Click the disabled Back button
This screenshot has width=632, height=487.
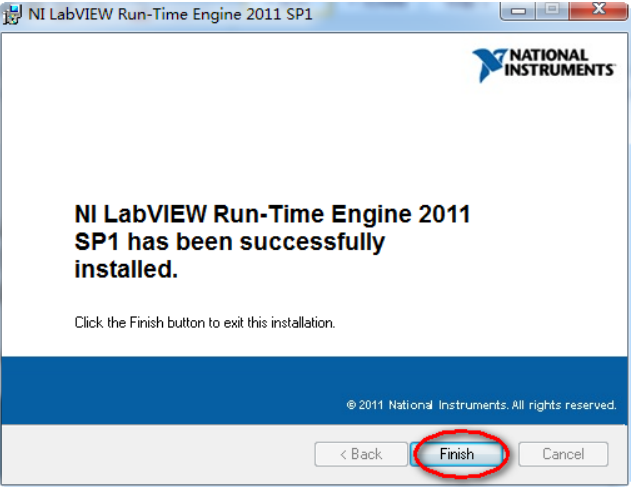pos(361,454)
